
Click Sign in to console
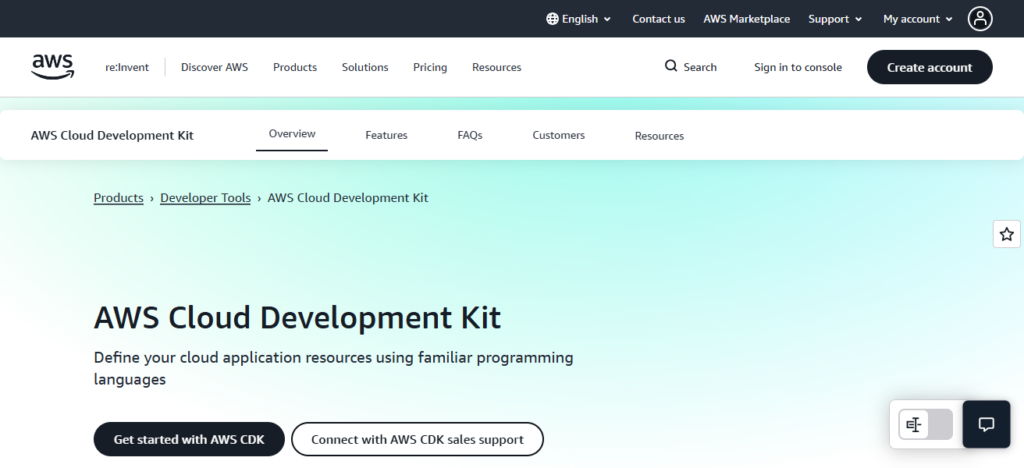pos(797,67)
